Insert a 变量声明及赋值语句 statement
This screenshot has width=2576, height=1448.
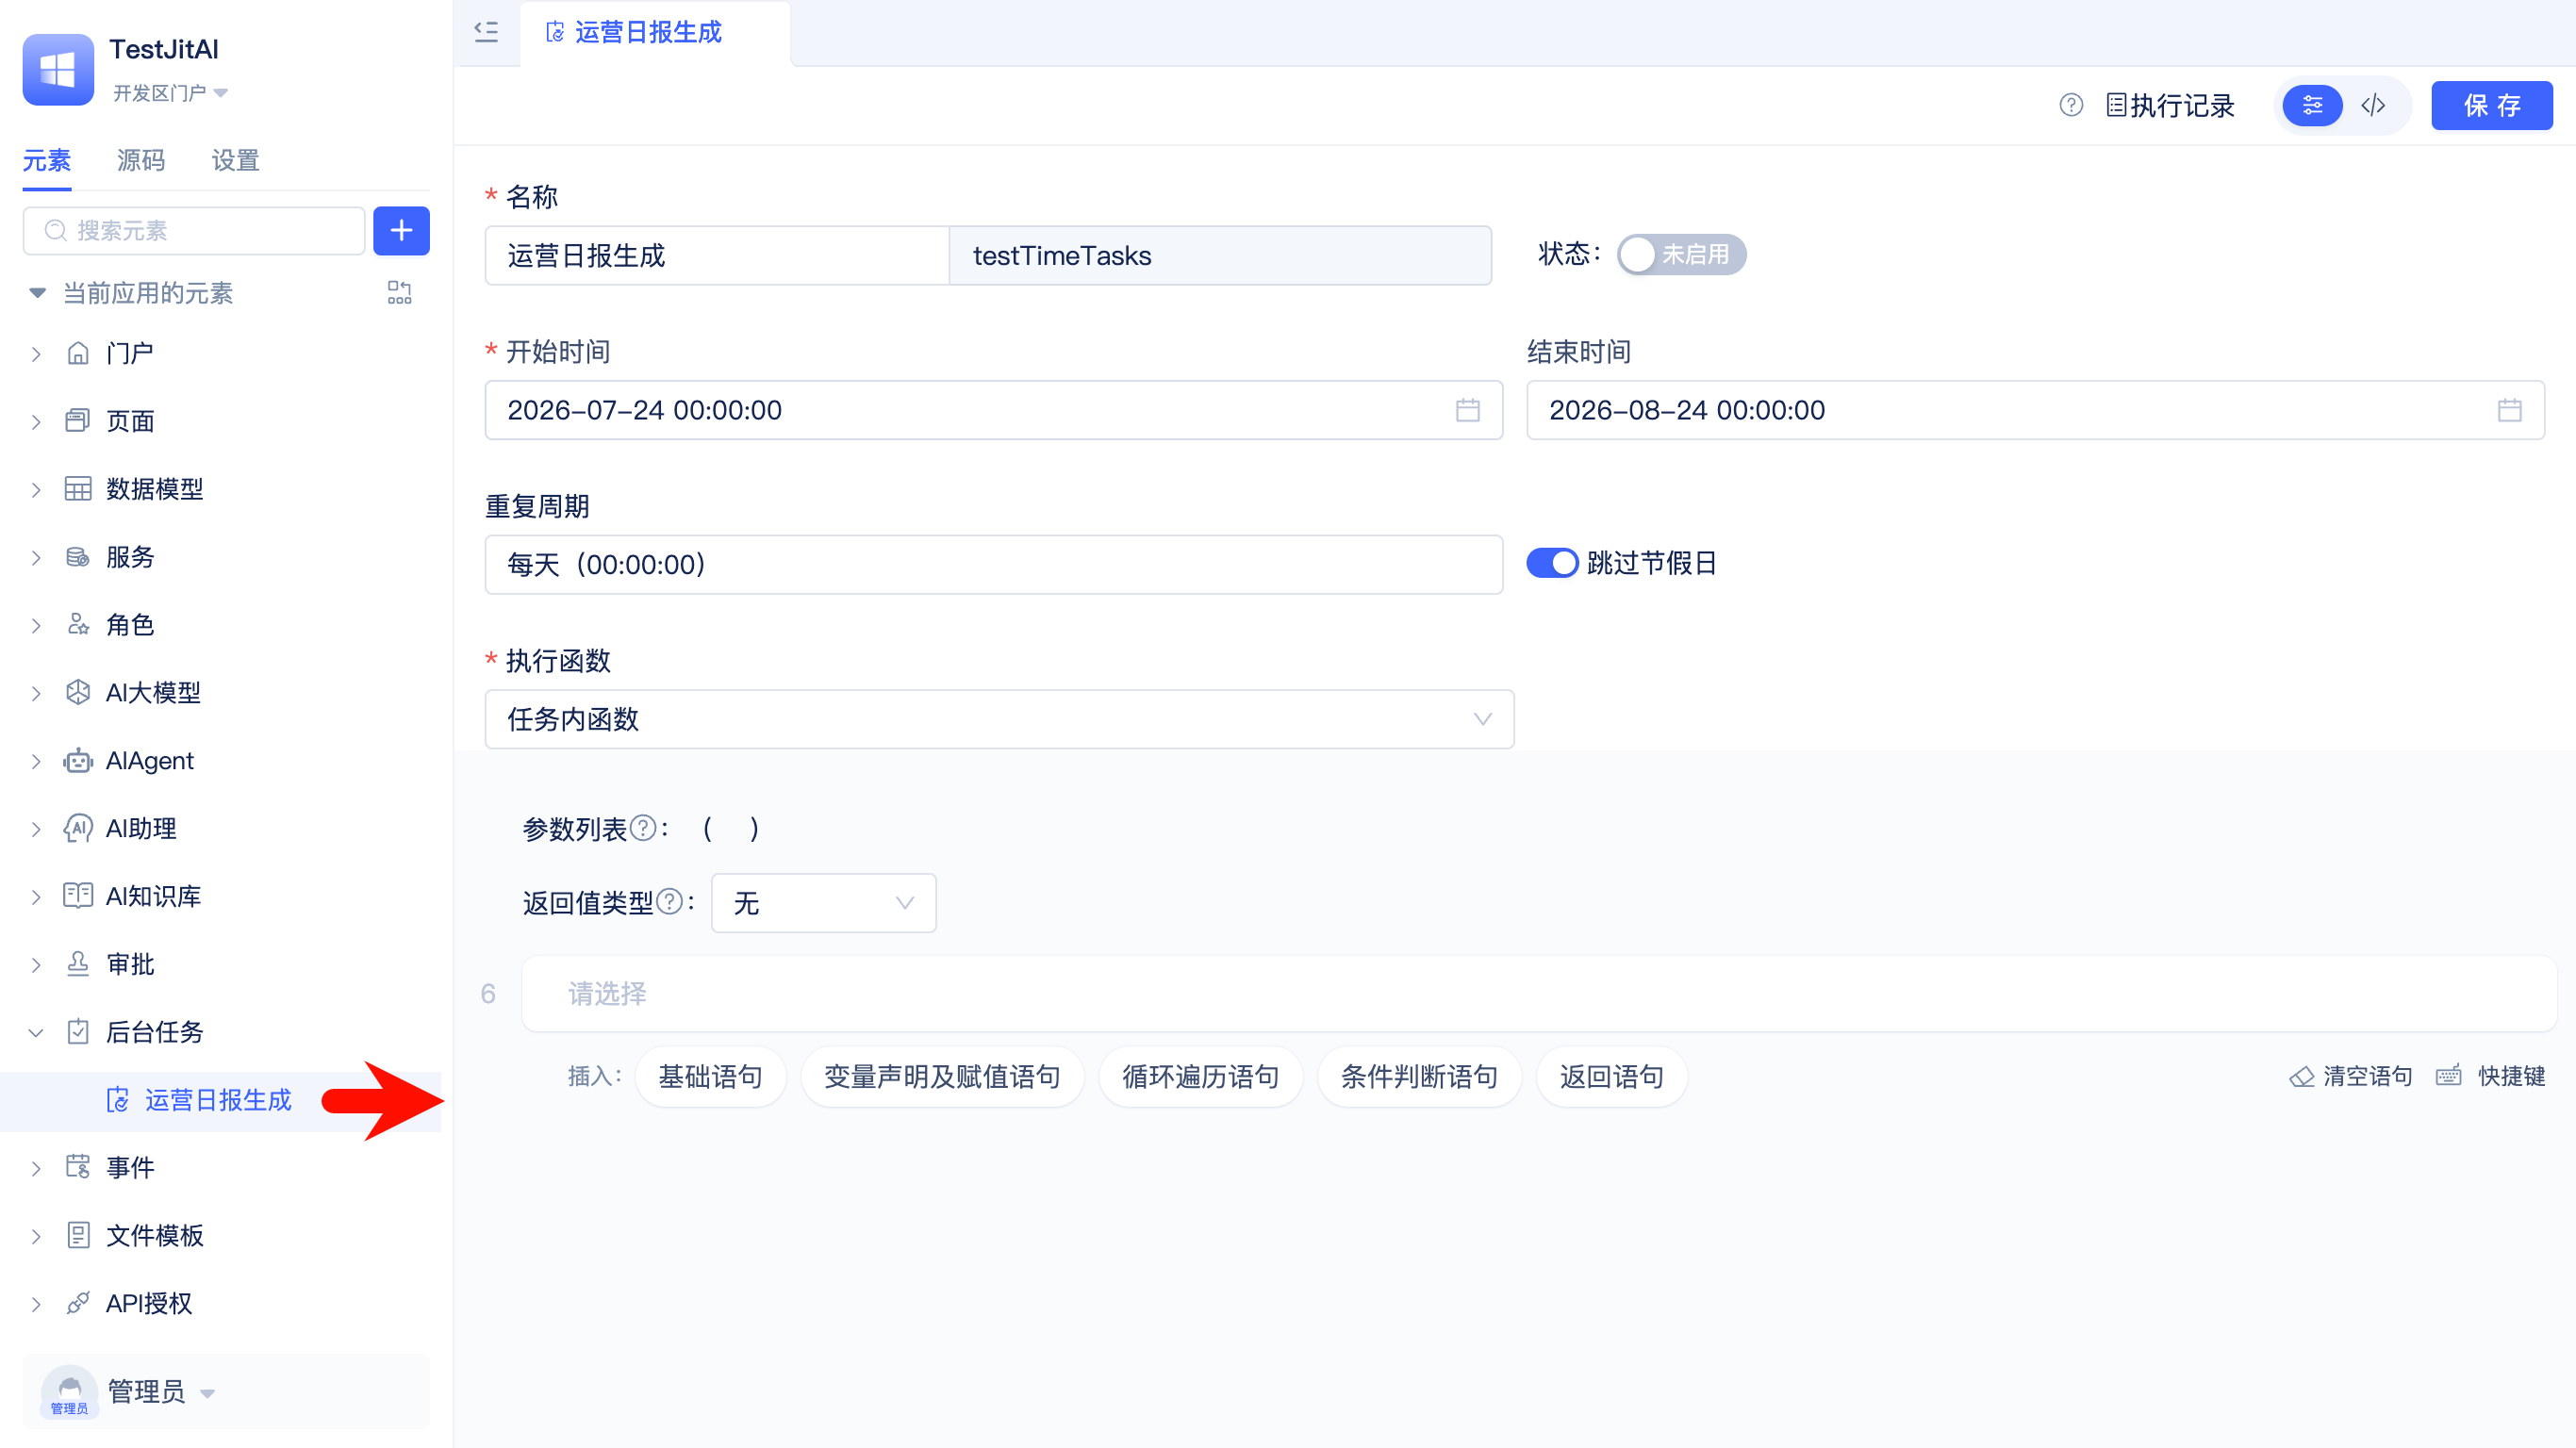[942, 1076]
